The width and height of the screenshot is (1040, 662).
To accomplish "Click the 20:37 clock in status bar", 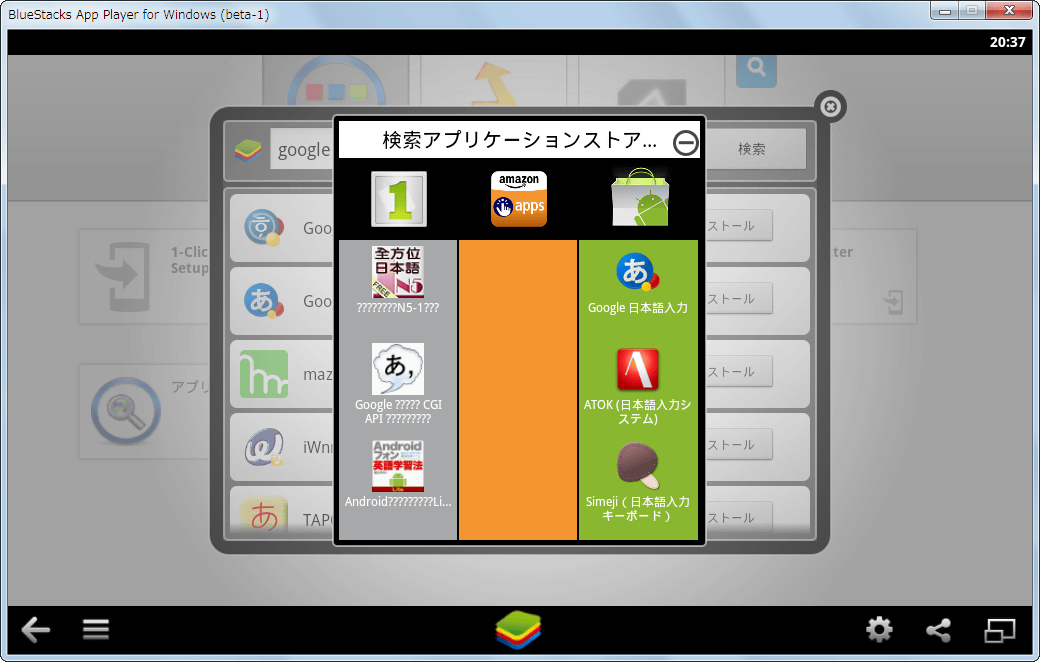I will tap(1007, 42).
